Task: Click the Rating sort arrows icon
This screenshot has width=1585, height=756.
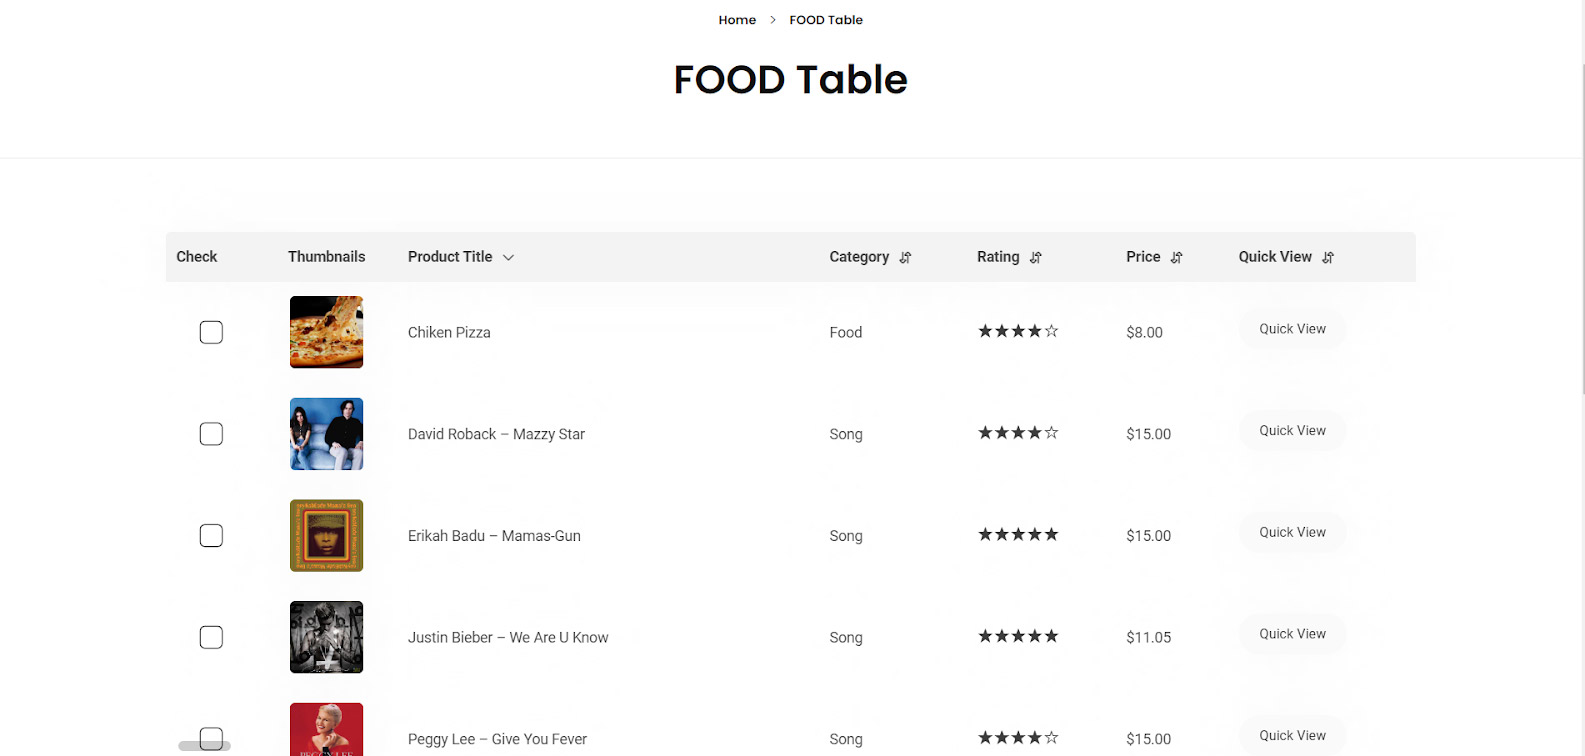Action: 1036,258
